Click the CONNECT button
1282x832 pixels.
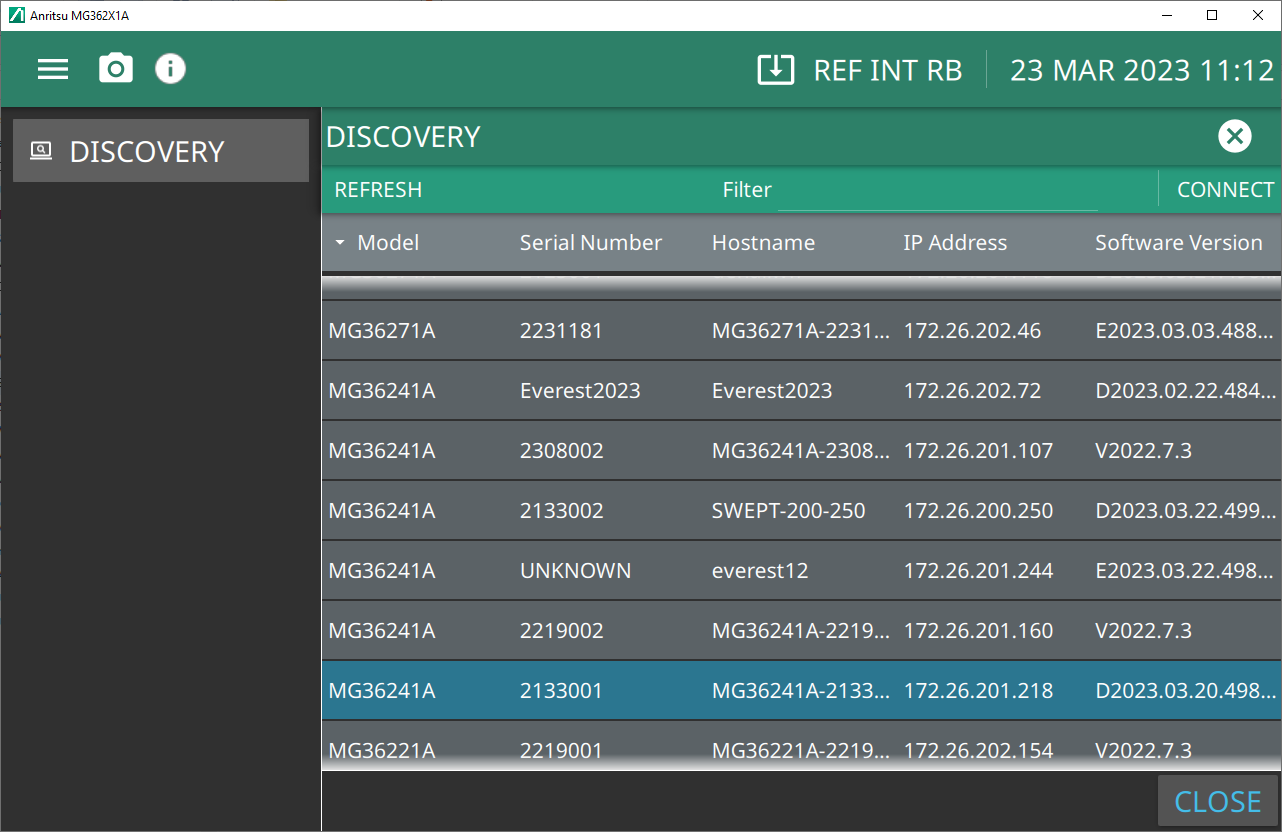pyautogui.click(x=1225, y=190)
